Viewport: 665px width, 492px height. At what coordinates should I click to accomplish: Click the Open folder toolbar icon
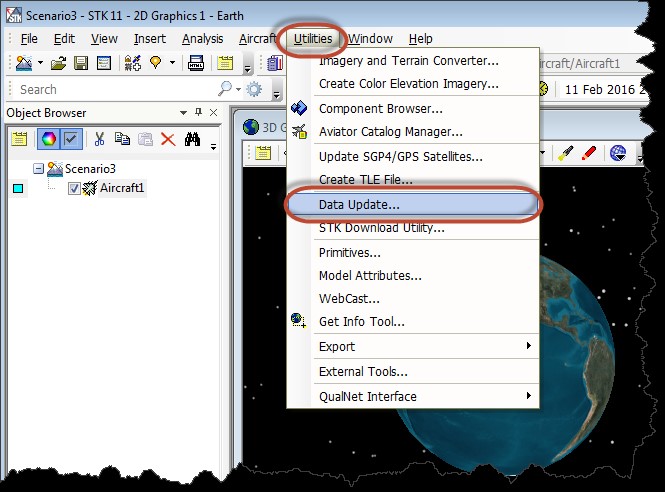point(59,63)
